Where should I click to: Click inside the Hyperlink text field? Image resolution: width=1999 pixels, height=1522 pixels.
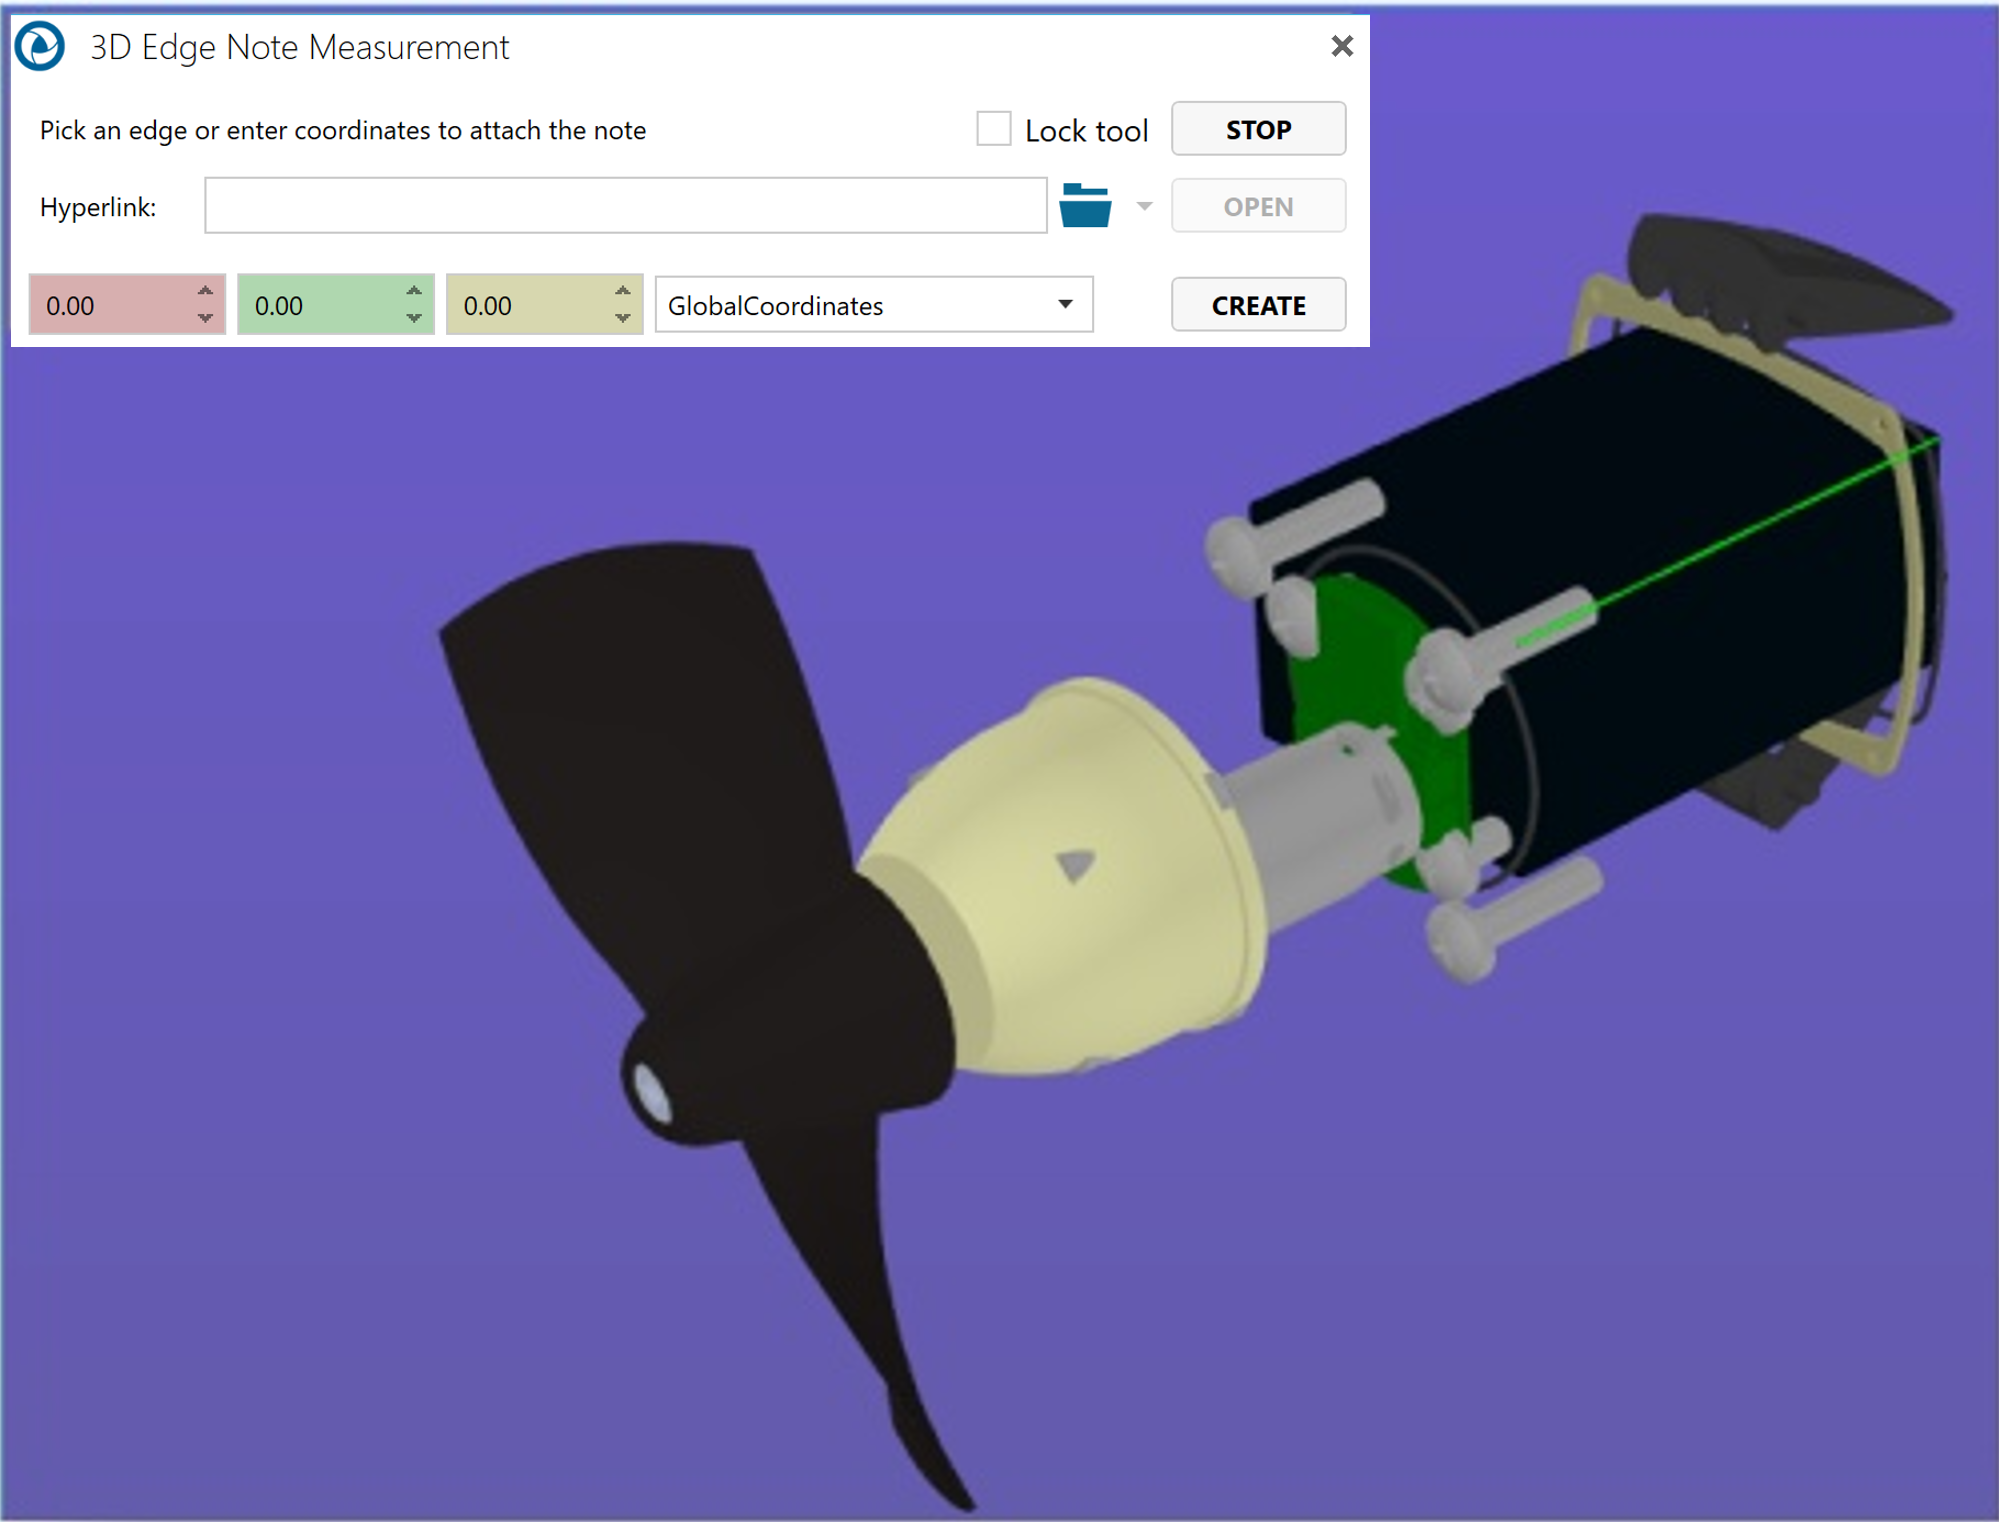click(x=625, y=206)
